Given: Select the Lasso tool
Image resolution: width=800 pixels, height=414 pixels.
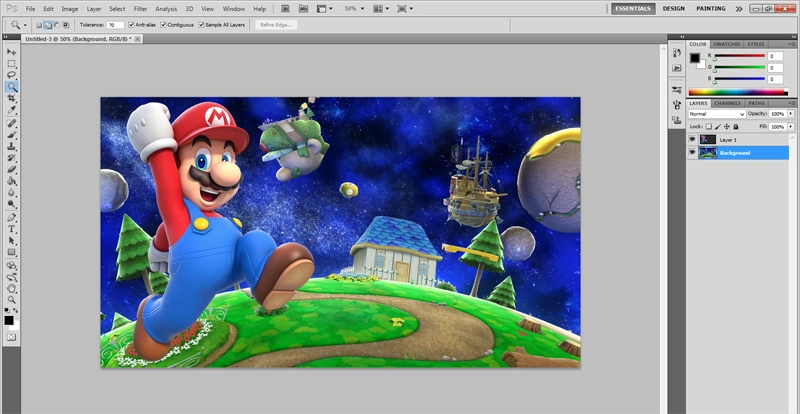Looking at the screenshot, I should click(12, 75).
